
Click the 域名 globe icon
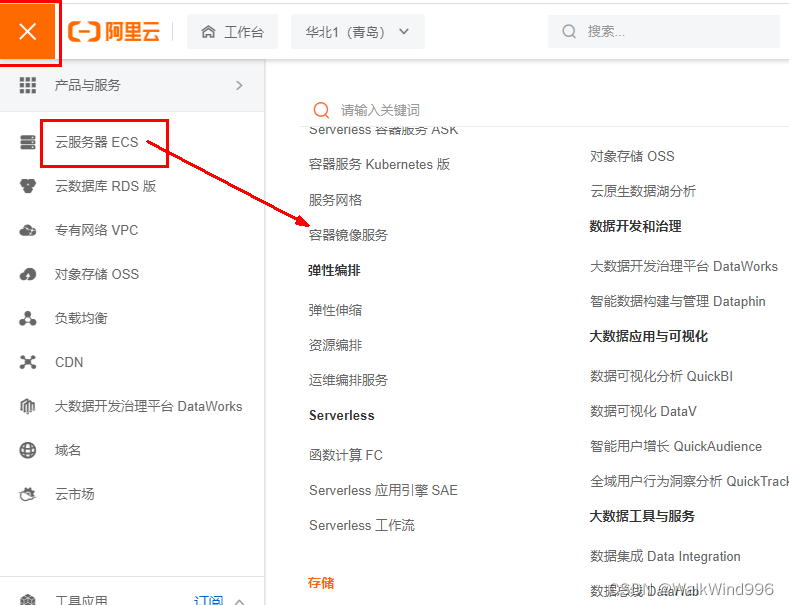[28, 450]
